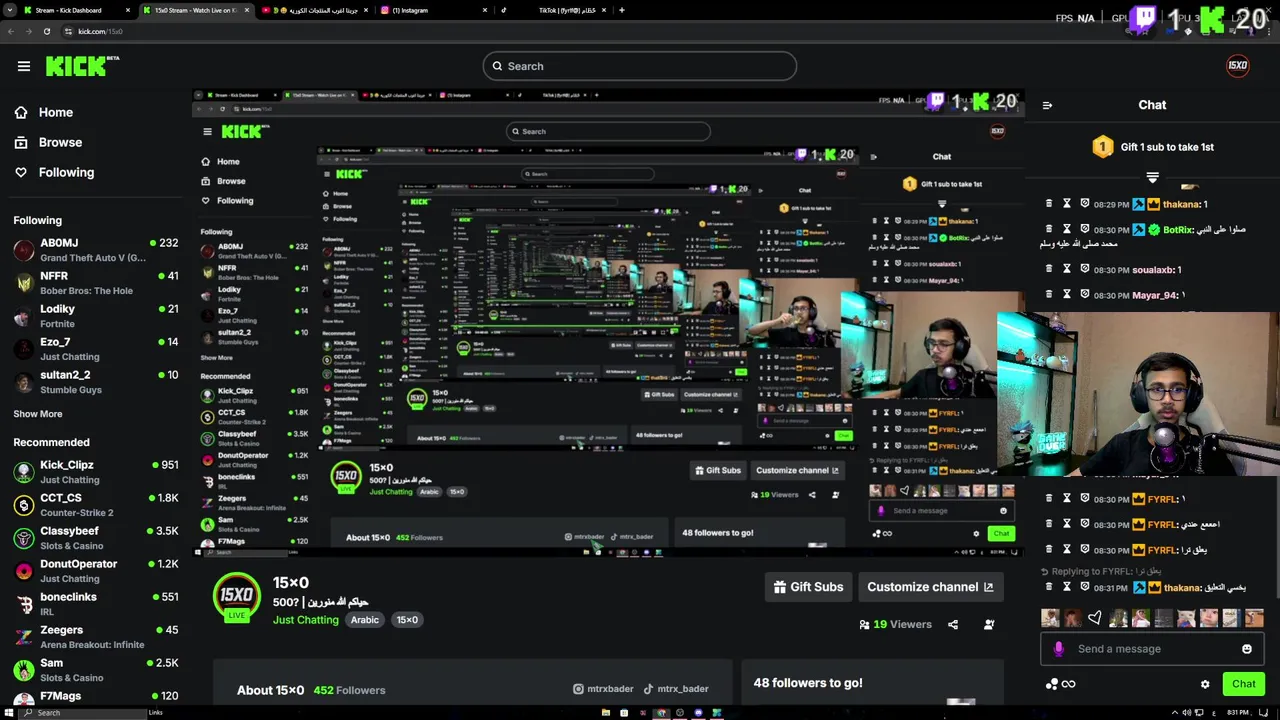Collapse the chat panel with arrow icon
The image size is (1280, 720).
1047,105
